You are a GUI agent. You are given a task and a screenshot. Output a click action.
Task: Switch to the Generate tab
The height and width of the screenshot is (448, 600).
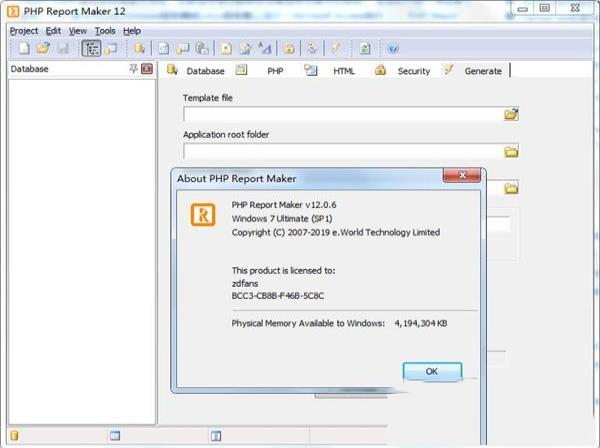(474, 71)
